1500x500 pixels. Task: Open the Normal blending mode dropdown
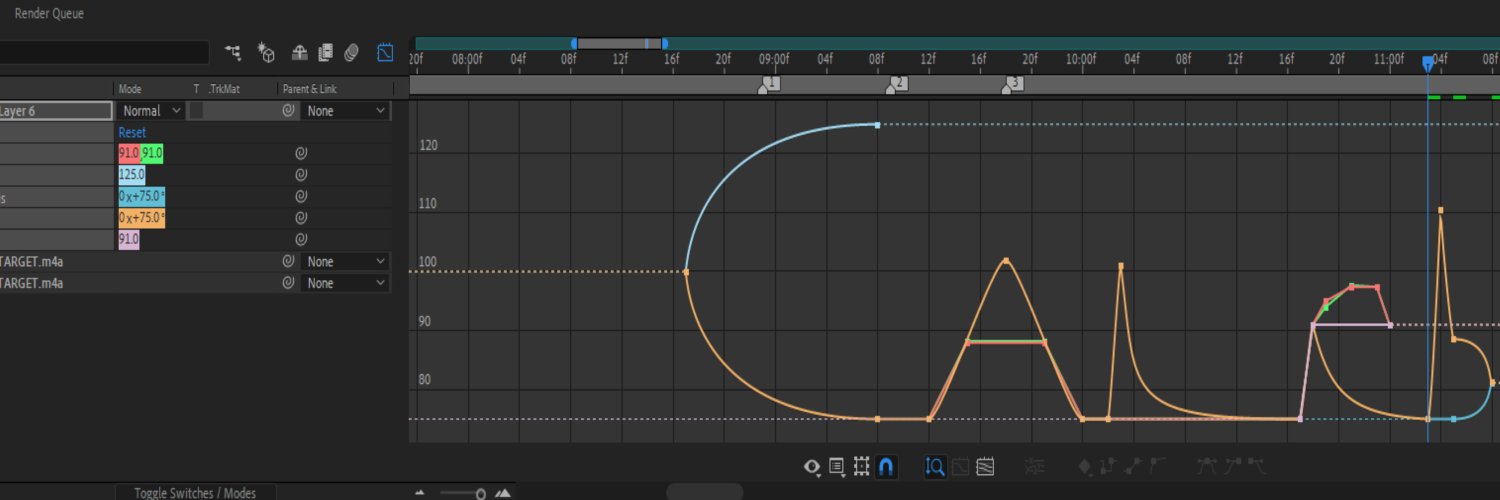click(152, 111)
